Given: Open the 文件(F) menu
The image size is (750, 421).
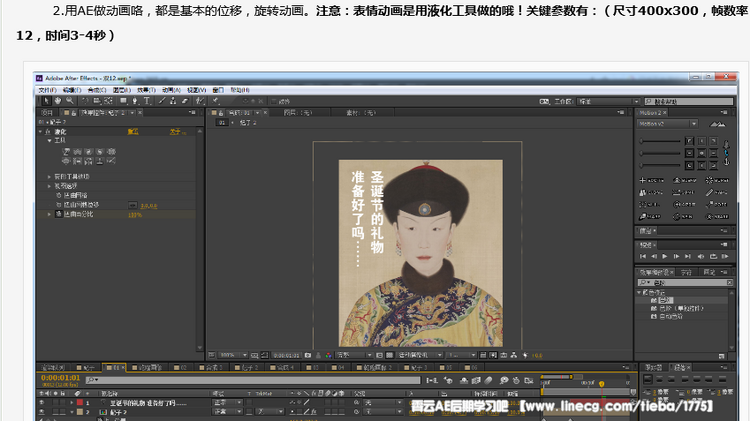Looking at the screenshot, I should pyautogui.click(x=48, y=90).
